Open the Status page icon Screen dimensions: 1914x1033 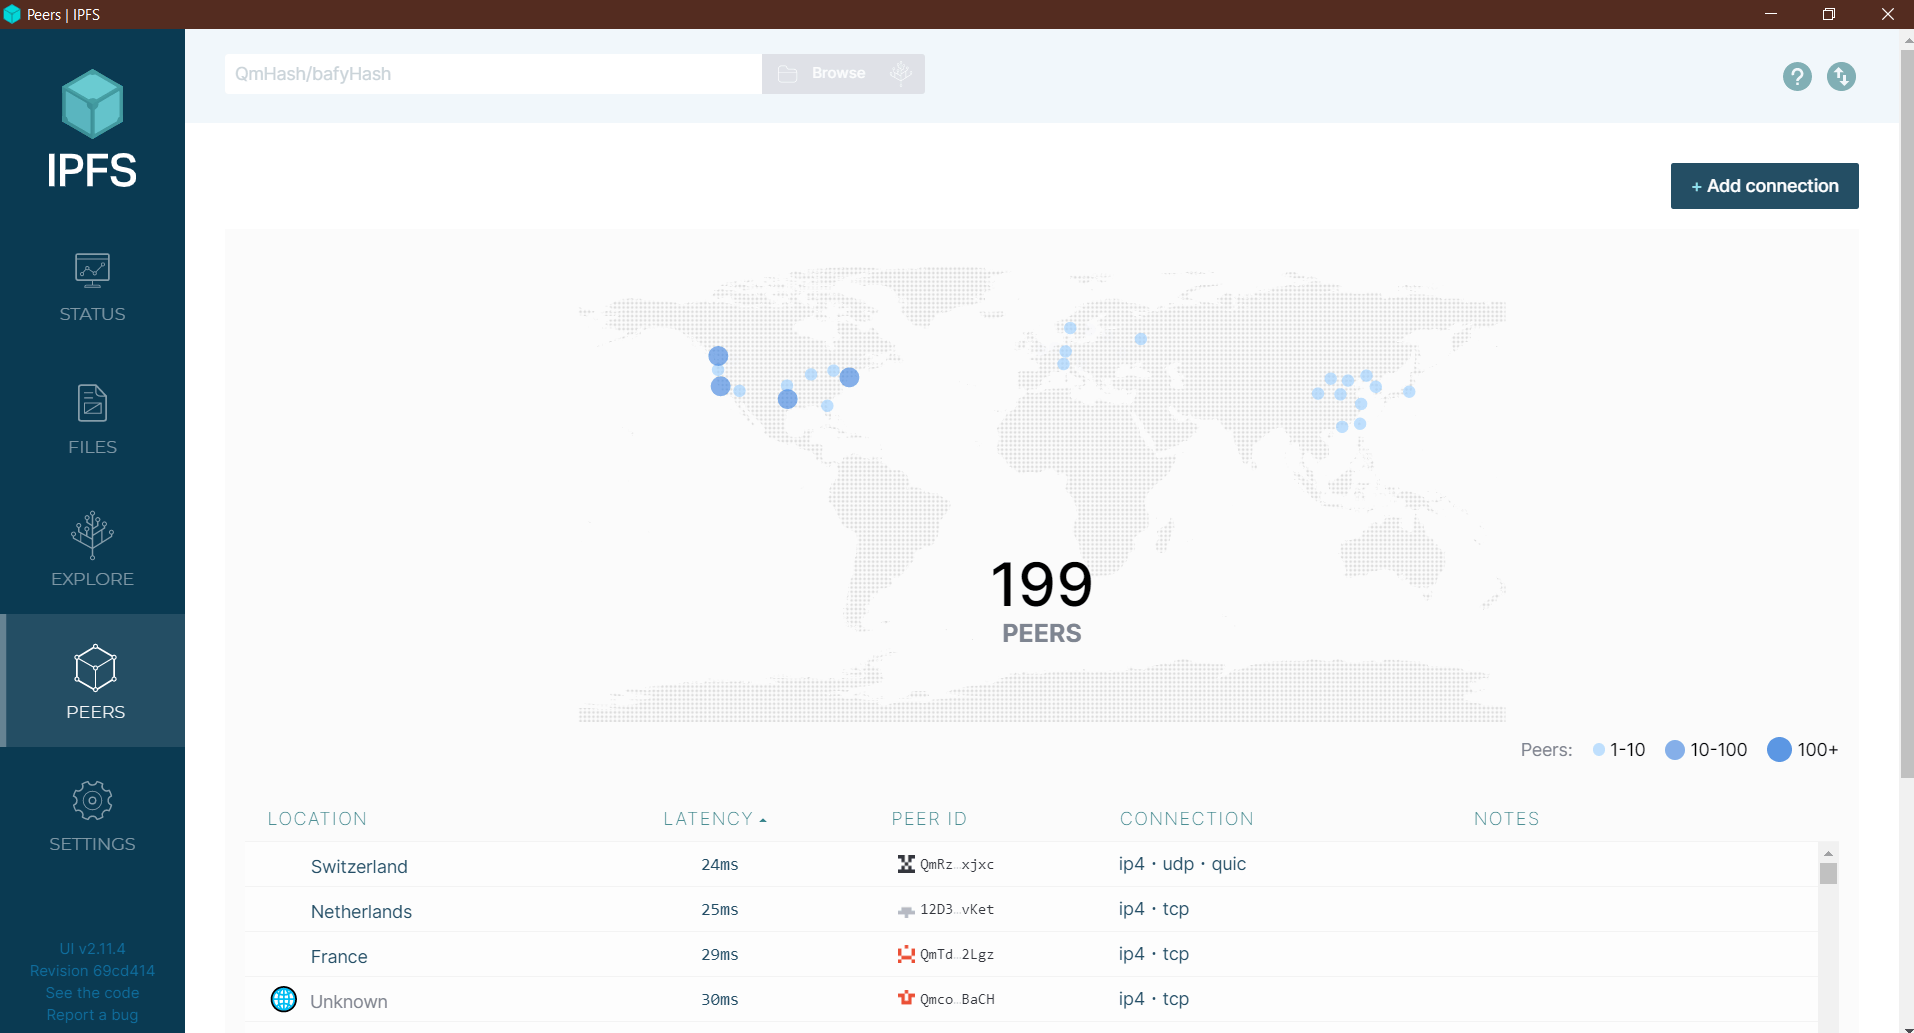(92, 270)
